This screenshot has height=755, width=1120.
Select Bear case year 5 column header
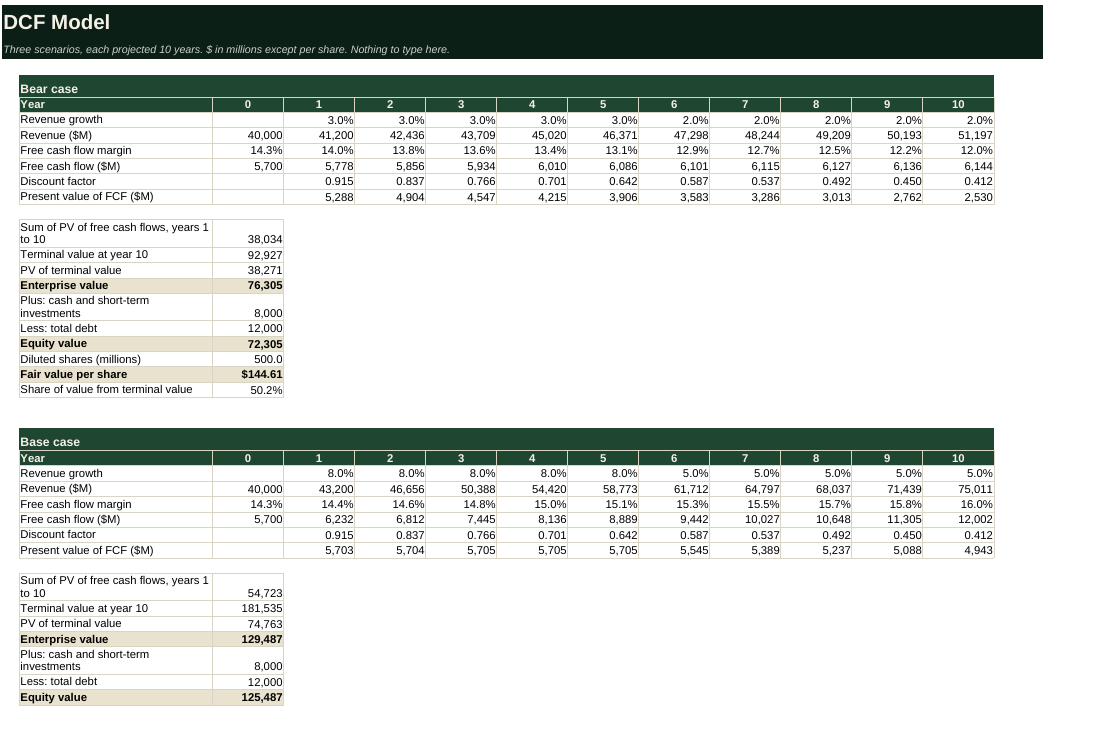click(603, 104)
